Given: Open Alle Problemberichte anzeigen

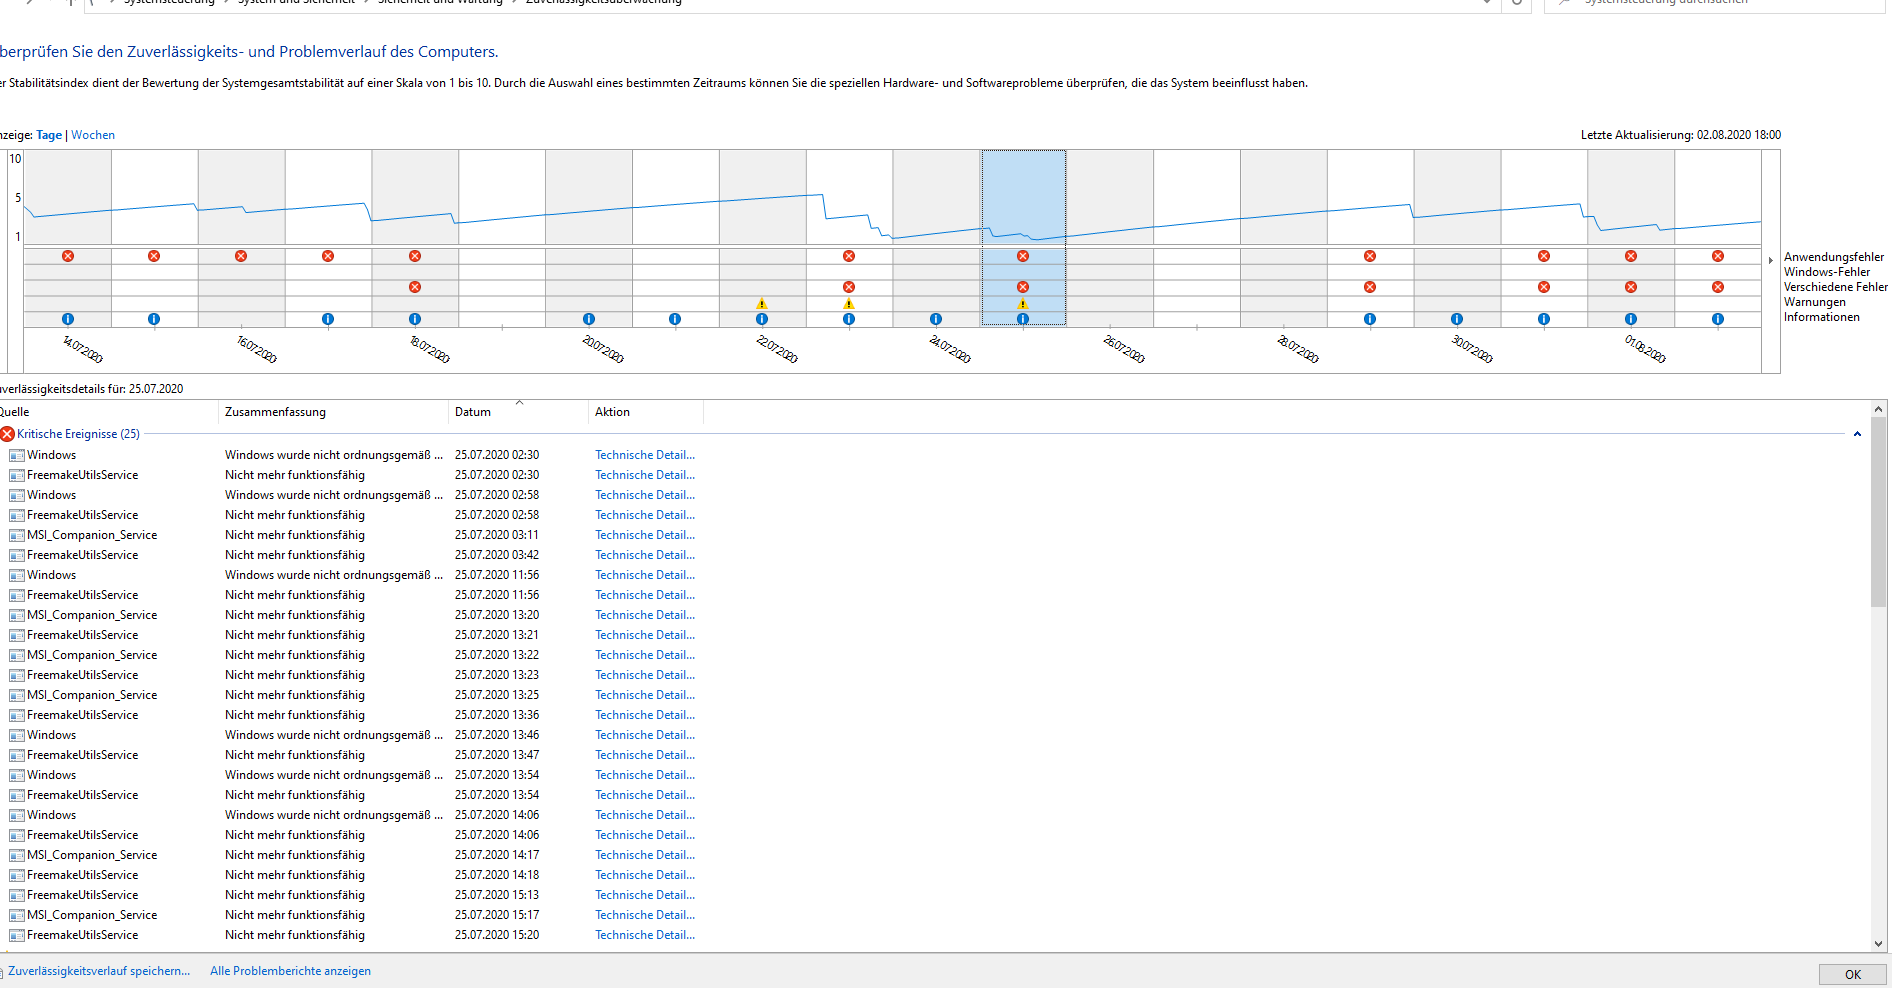Looking at the screenshot, I should click(x=290, y=970).
